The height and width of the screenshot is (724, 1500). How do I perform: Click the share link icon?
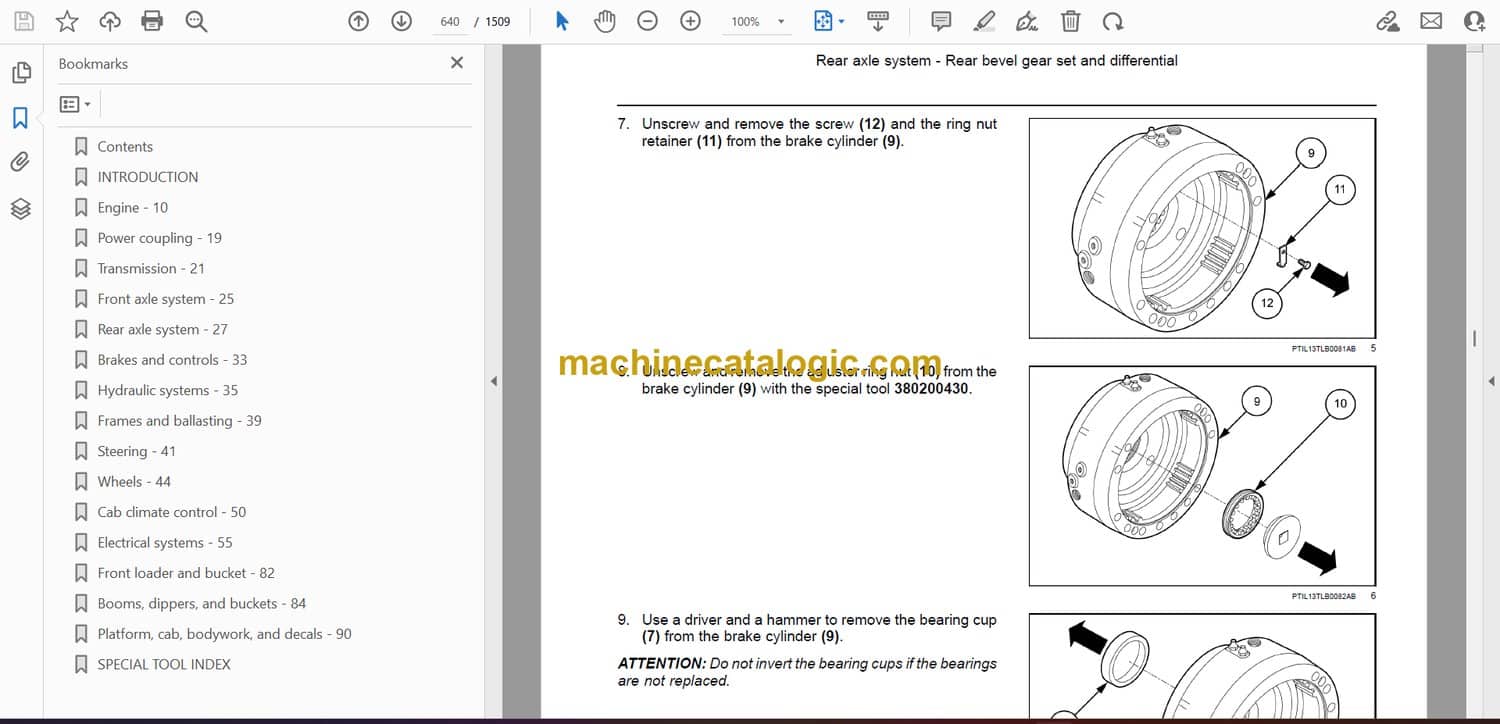1387,21
